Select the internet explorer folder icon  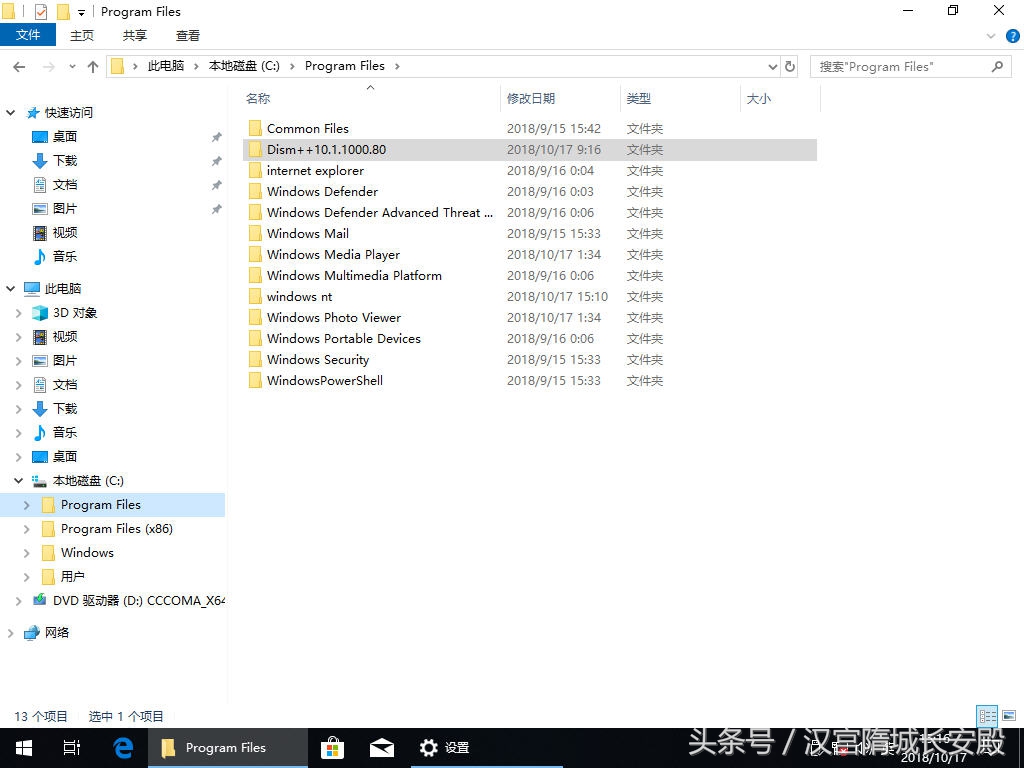click(x=255, y=171)
